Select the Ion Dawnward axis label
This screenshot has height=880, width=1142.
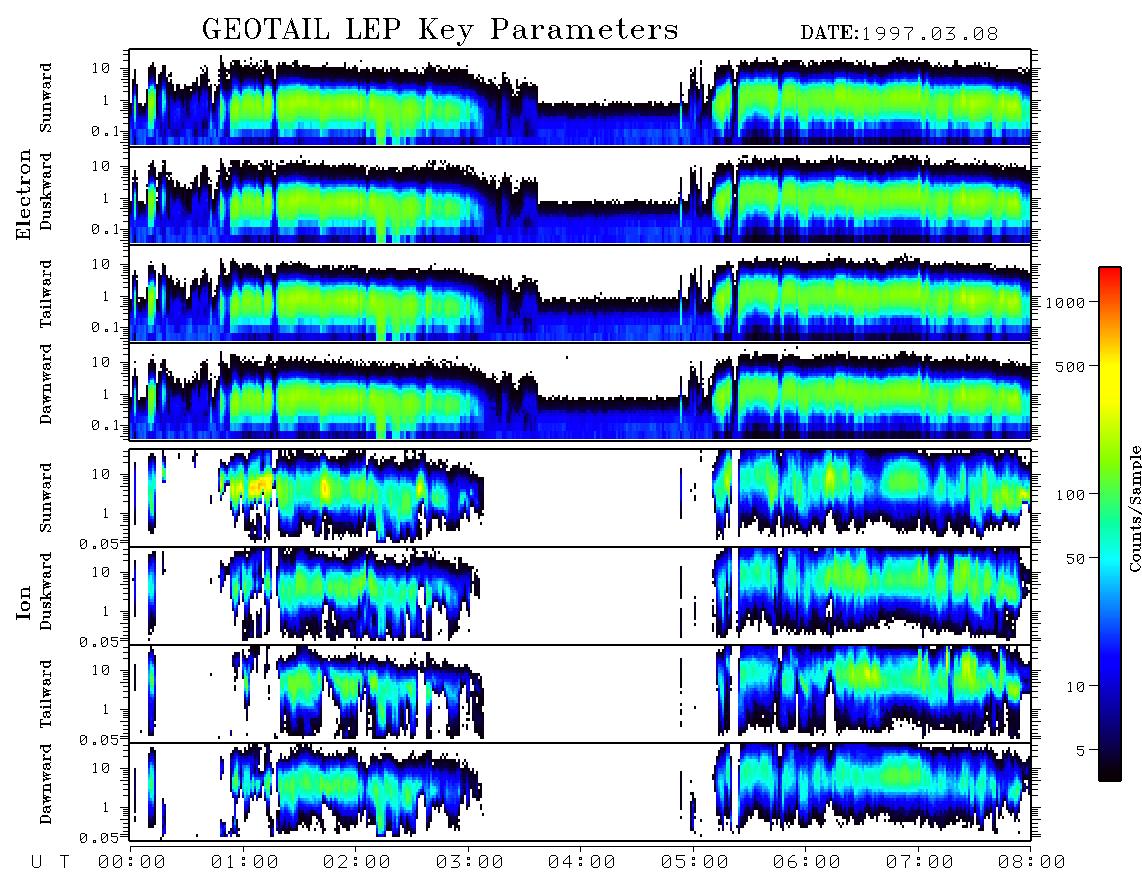coord(46,784)
